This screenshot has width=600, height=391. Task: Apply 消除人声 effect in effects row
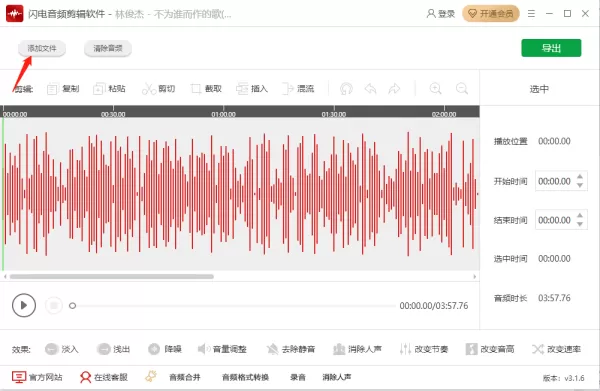357,349
